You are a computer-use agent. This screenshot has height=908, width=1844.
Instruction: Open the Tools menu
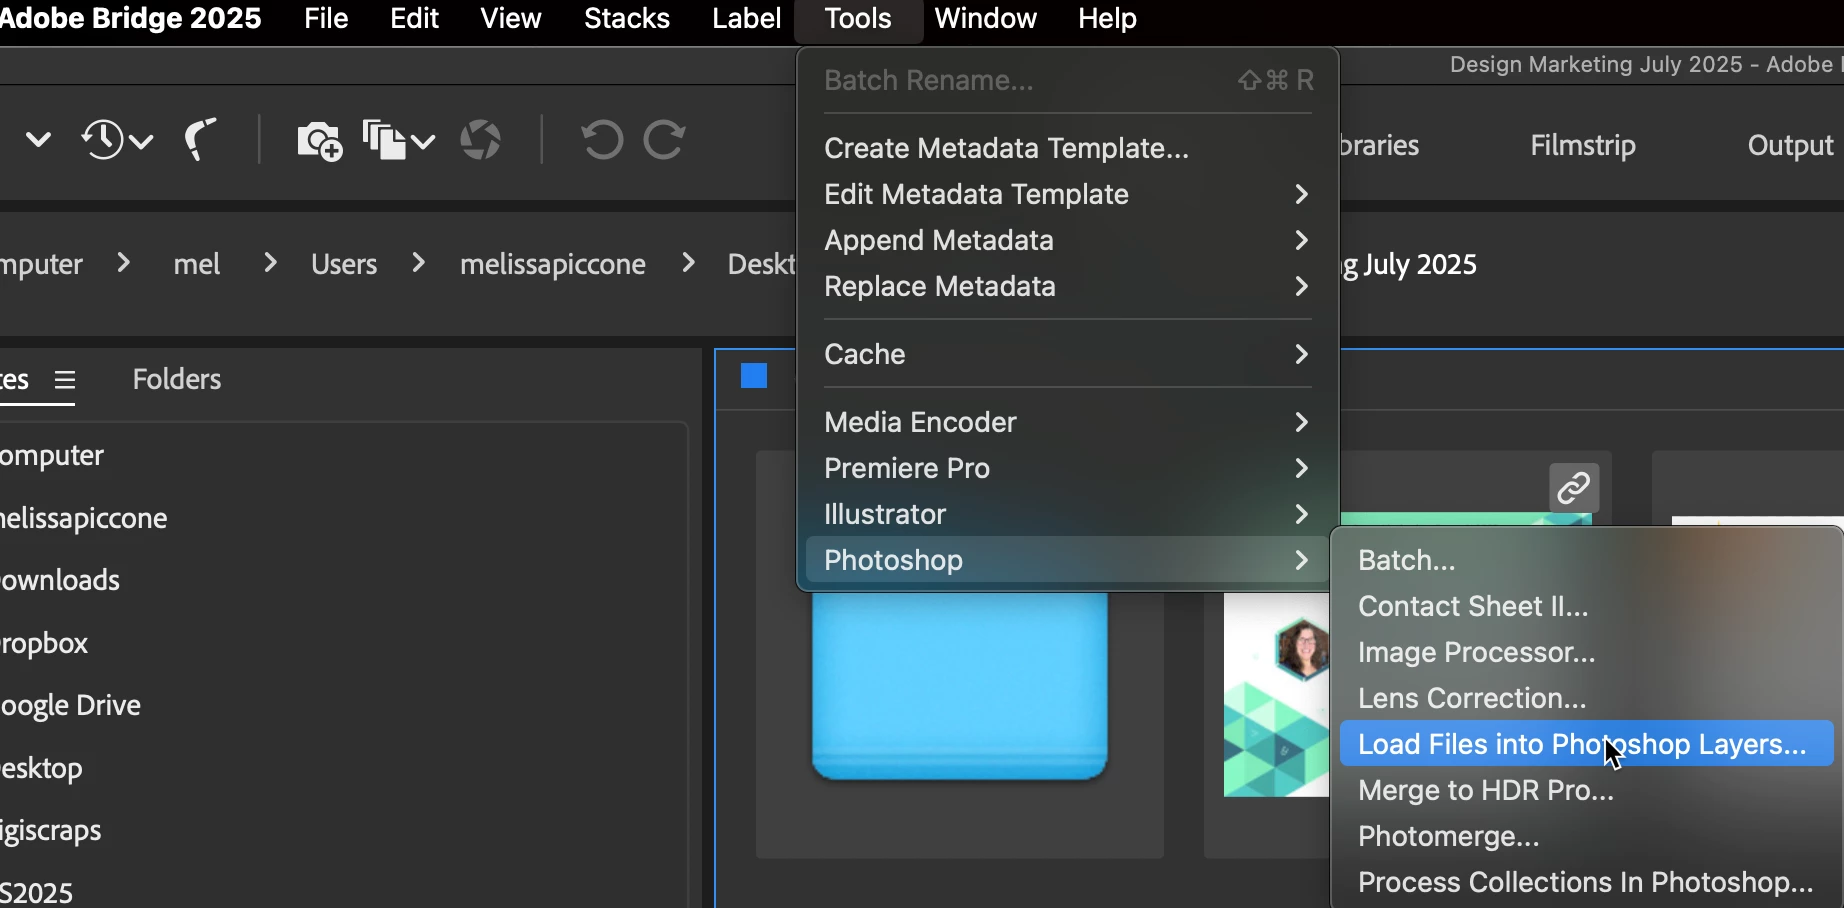858,19
